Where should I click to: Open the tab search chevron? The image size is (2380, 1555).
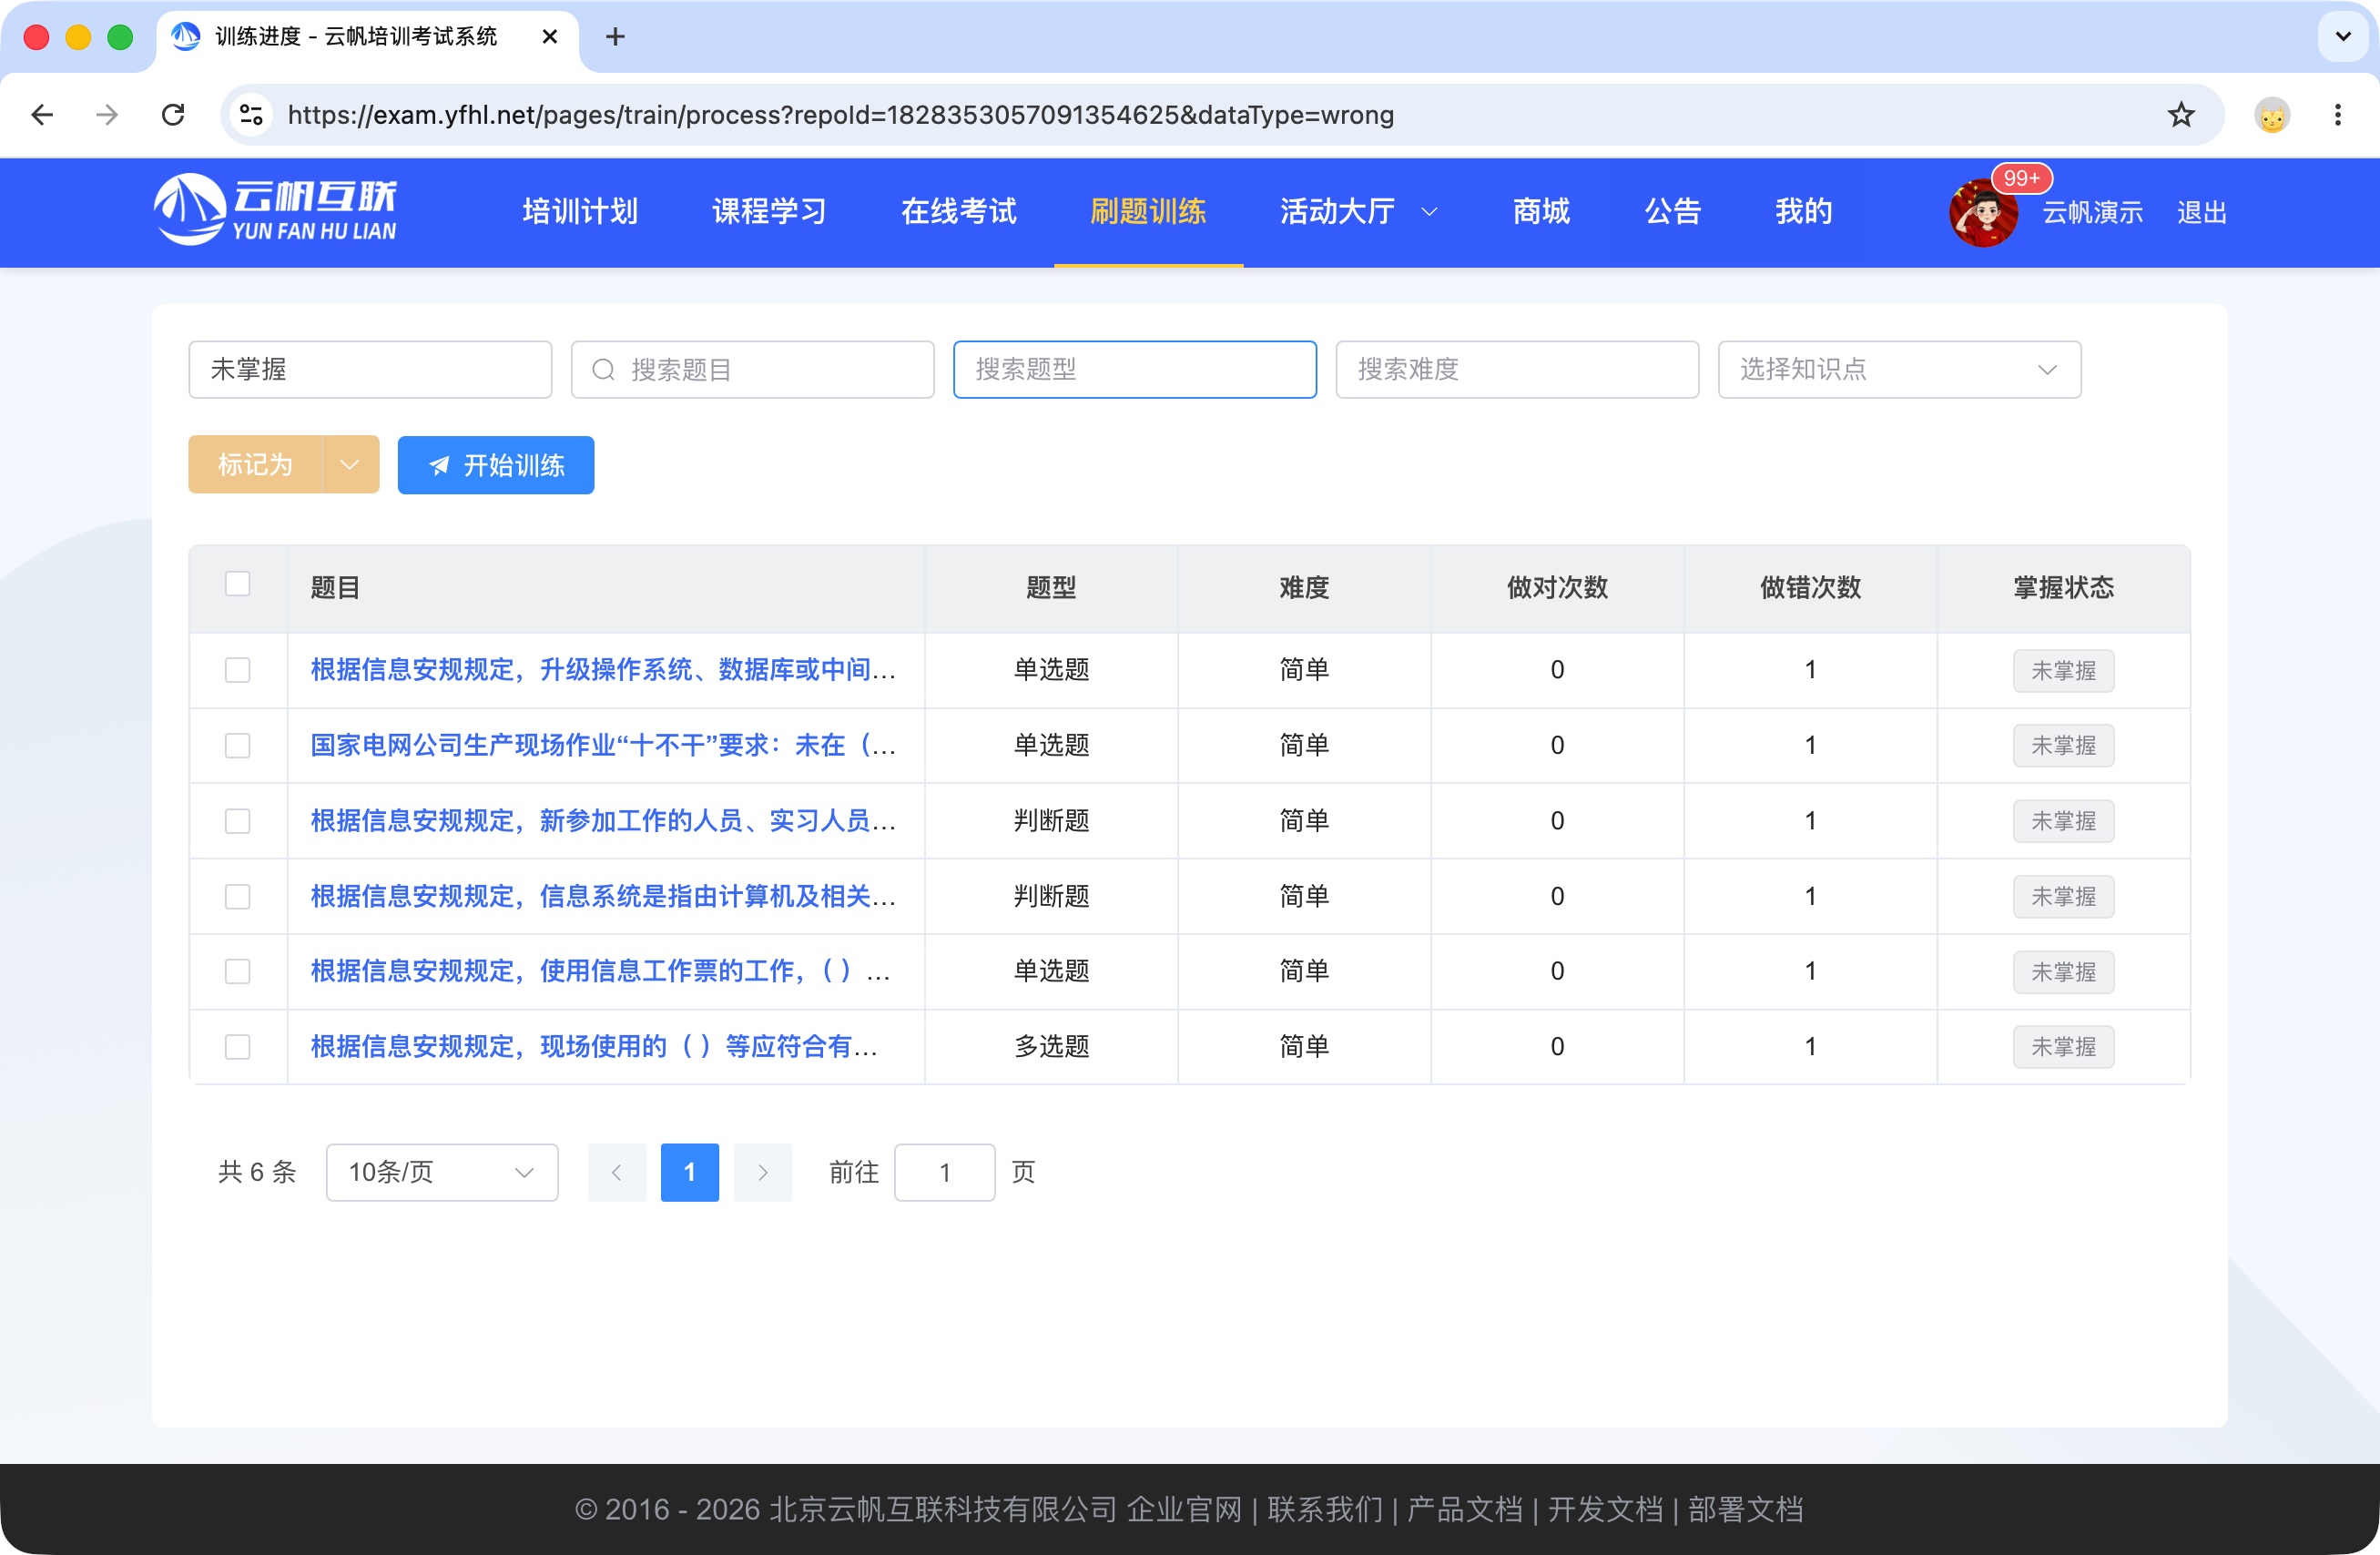2342,37
